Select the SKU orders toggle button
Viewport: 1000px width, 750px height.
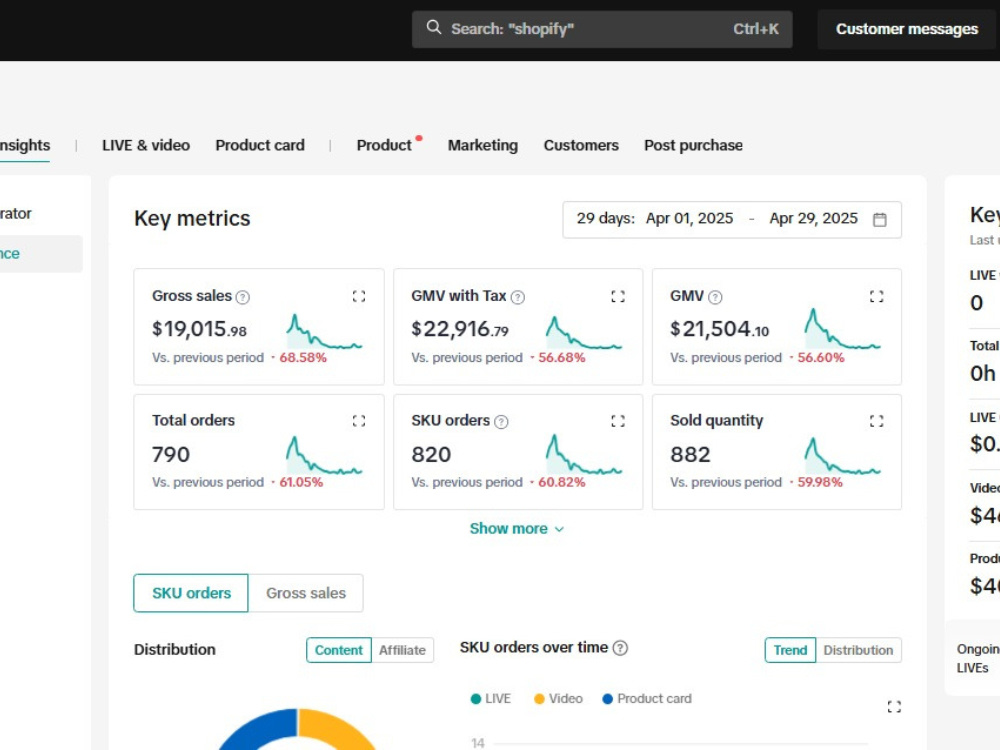coord(191,593)
